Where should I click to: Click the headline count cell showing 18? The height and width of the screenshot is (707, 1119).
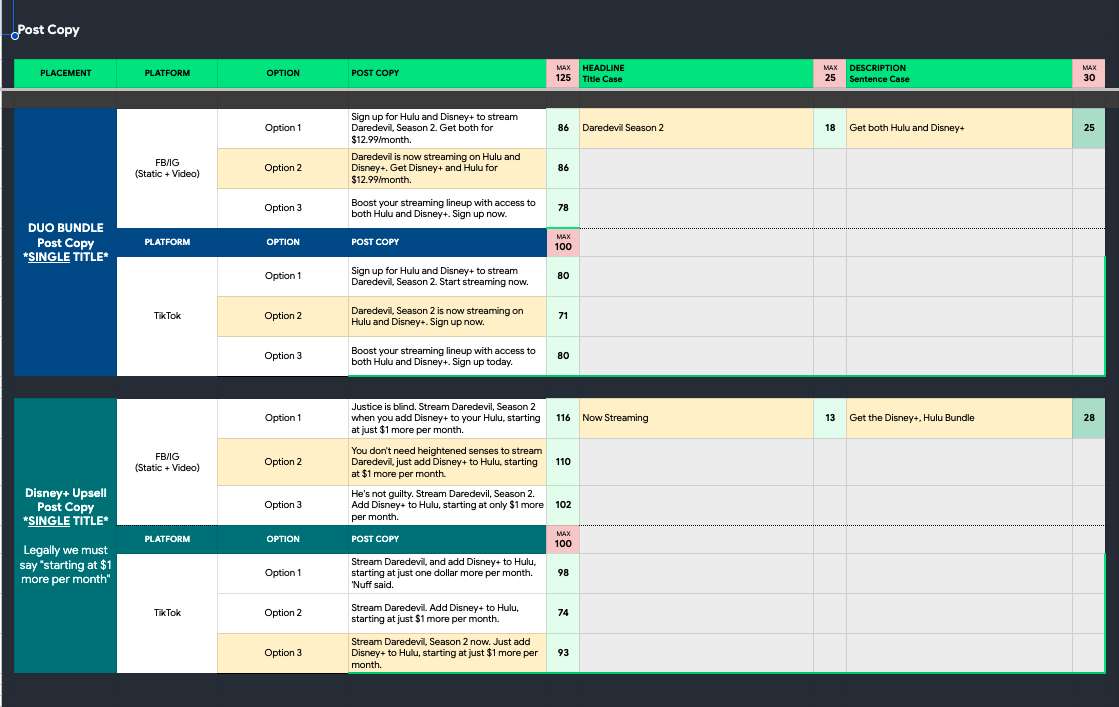830,128
